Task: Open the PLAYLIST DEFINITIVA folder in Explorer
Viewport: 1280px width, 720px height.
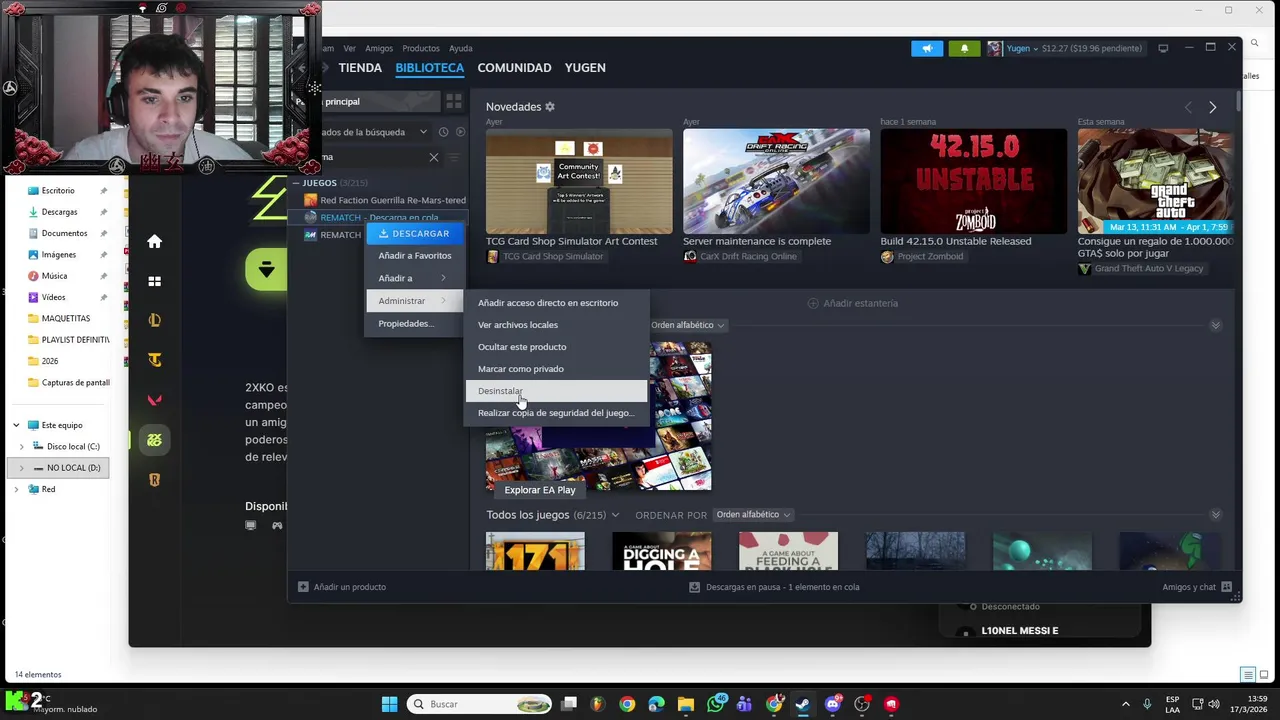Action: 68,340
